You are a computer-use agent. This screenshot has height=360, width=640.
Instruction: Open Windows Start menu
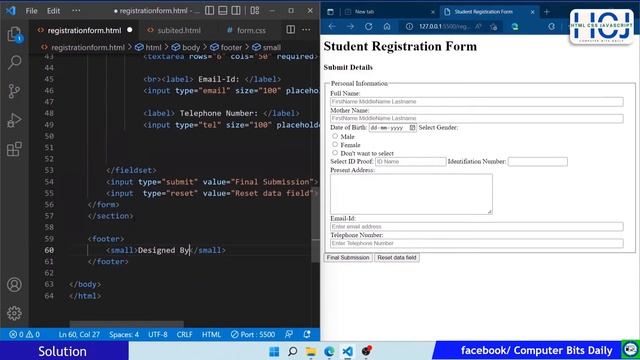tap(274, 351)
